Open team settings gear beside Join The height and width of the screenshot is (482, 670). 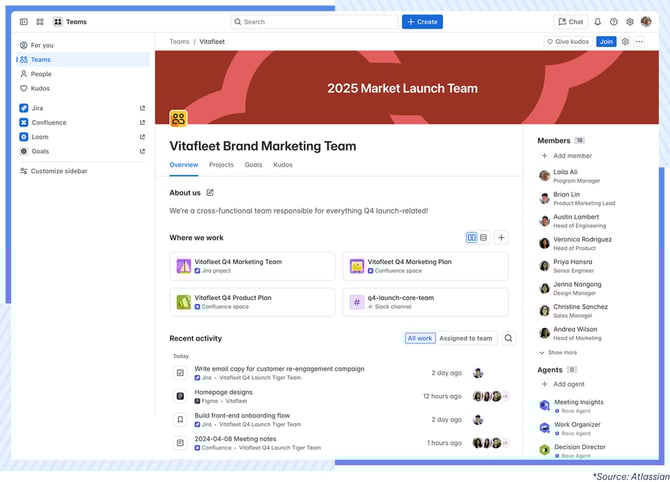tap(625, 41)
